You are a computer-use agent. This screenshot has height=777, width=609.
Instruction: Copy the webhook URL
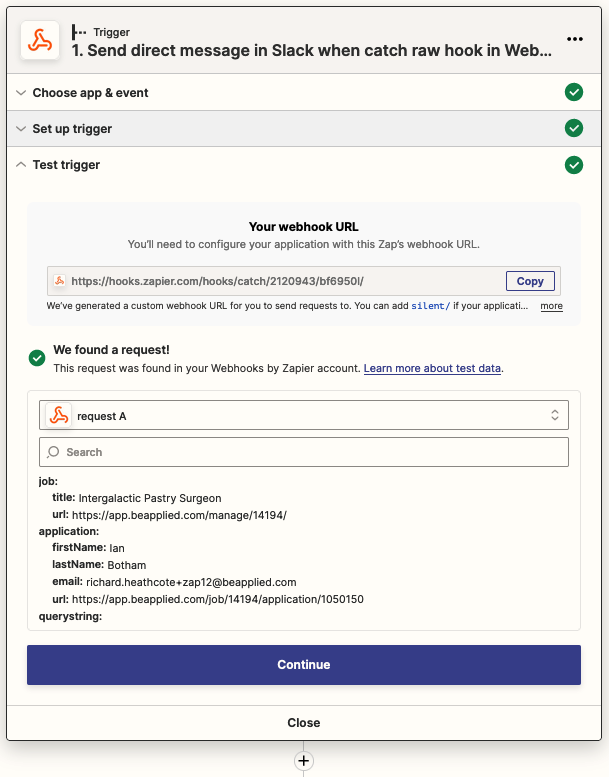[x=530, y=281]
